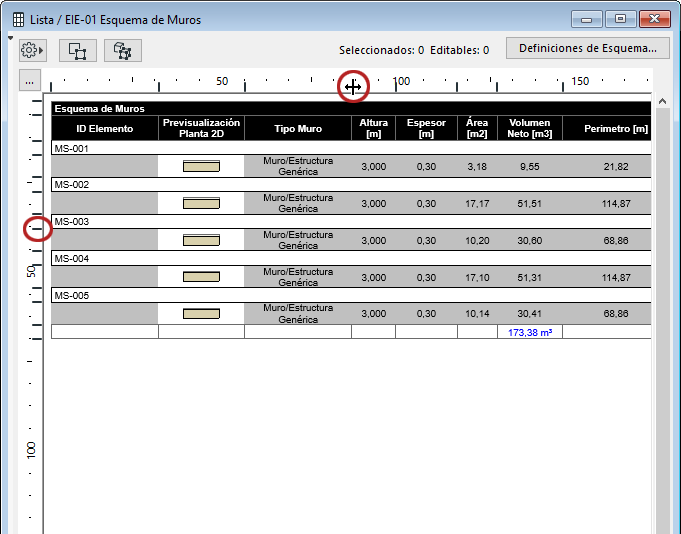Click the select-in-2D toolbar icon
The image size is (681, 534).
coord(78,50)
